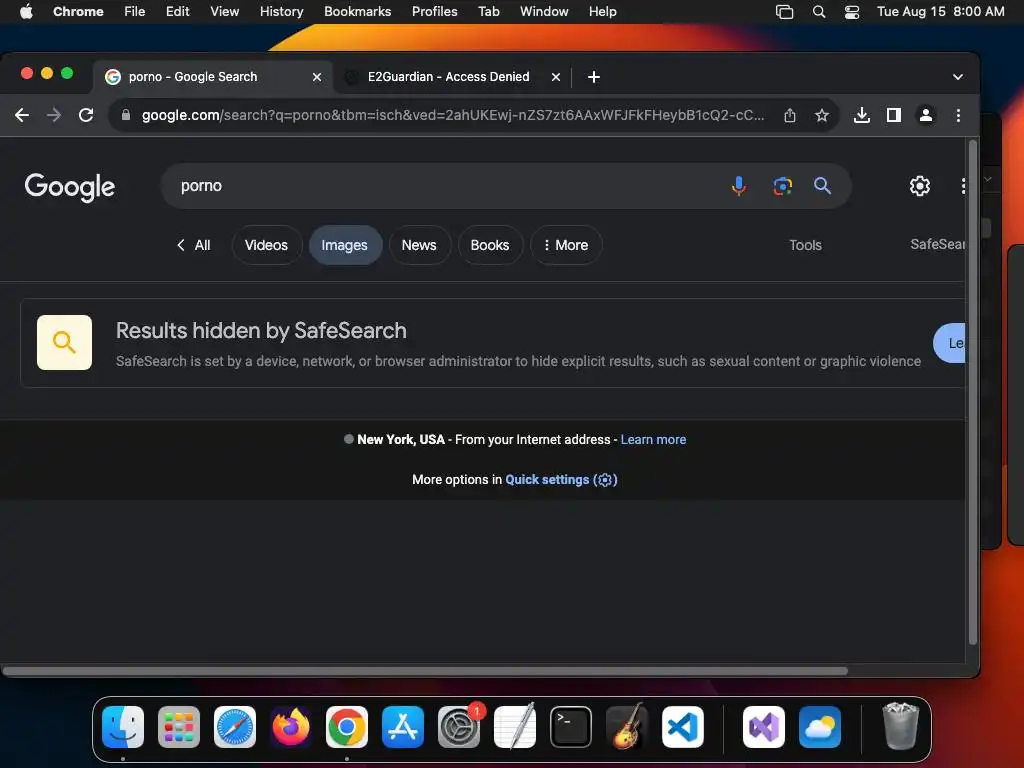Image resolution: width=1024 pixels, height=768 pixels.
Task: Open the Profiles menu
Action: [434, 12]
